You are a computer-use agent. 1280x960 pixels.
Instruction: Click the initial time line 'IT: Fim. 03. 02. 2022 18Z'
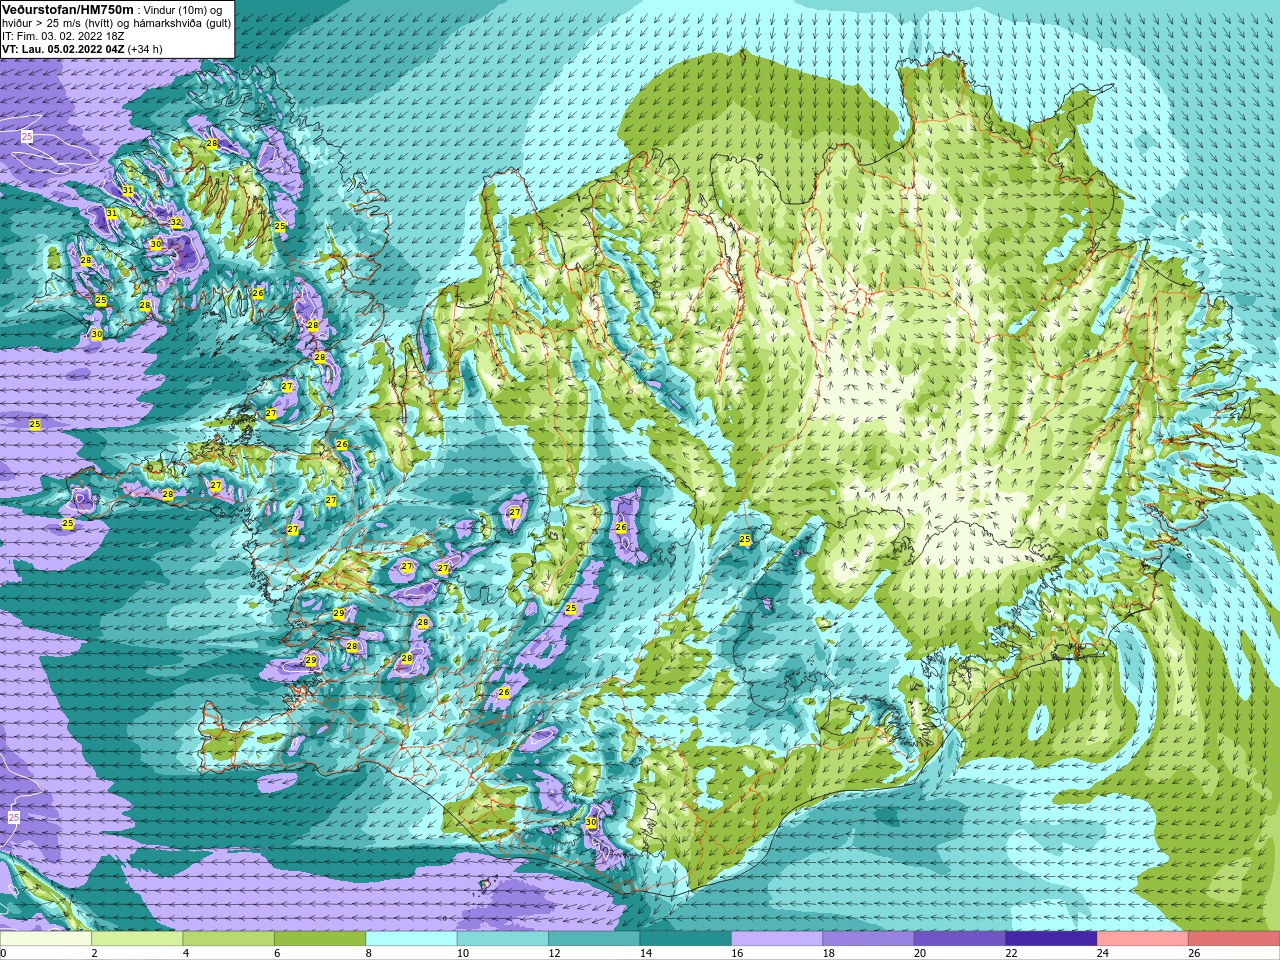click(63, 36)
